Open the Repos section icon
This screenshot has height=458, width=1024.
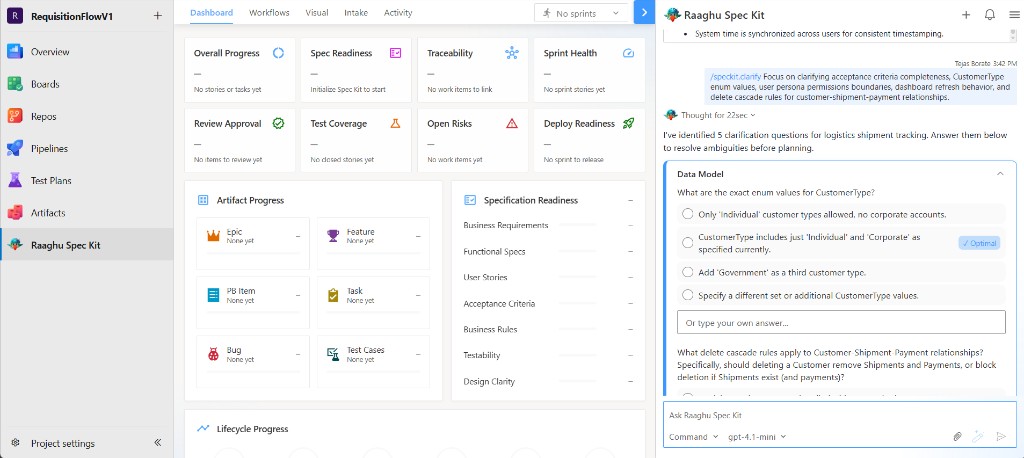(x=15, y=116)
